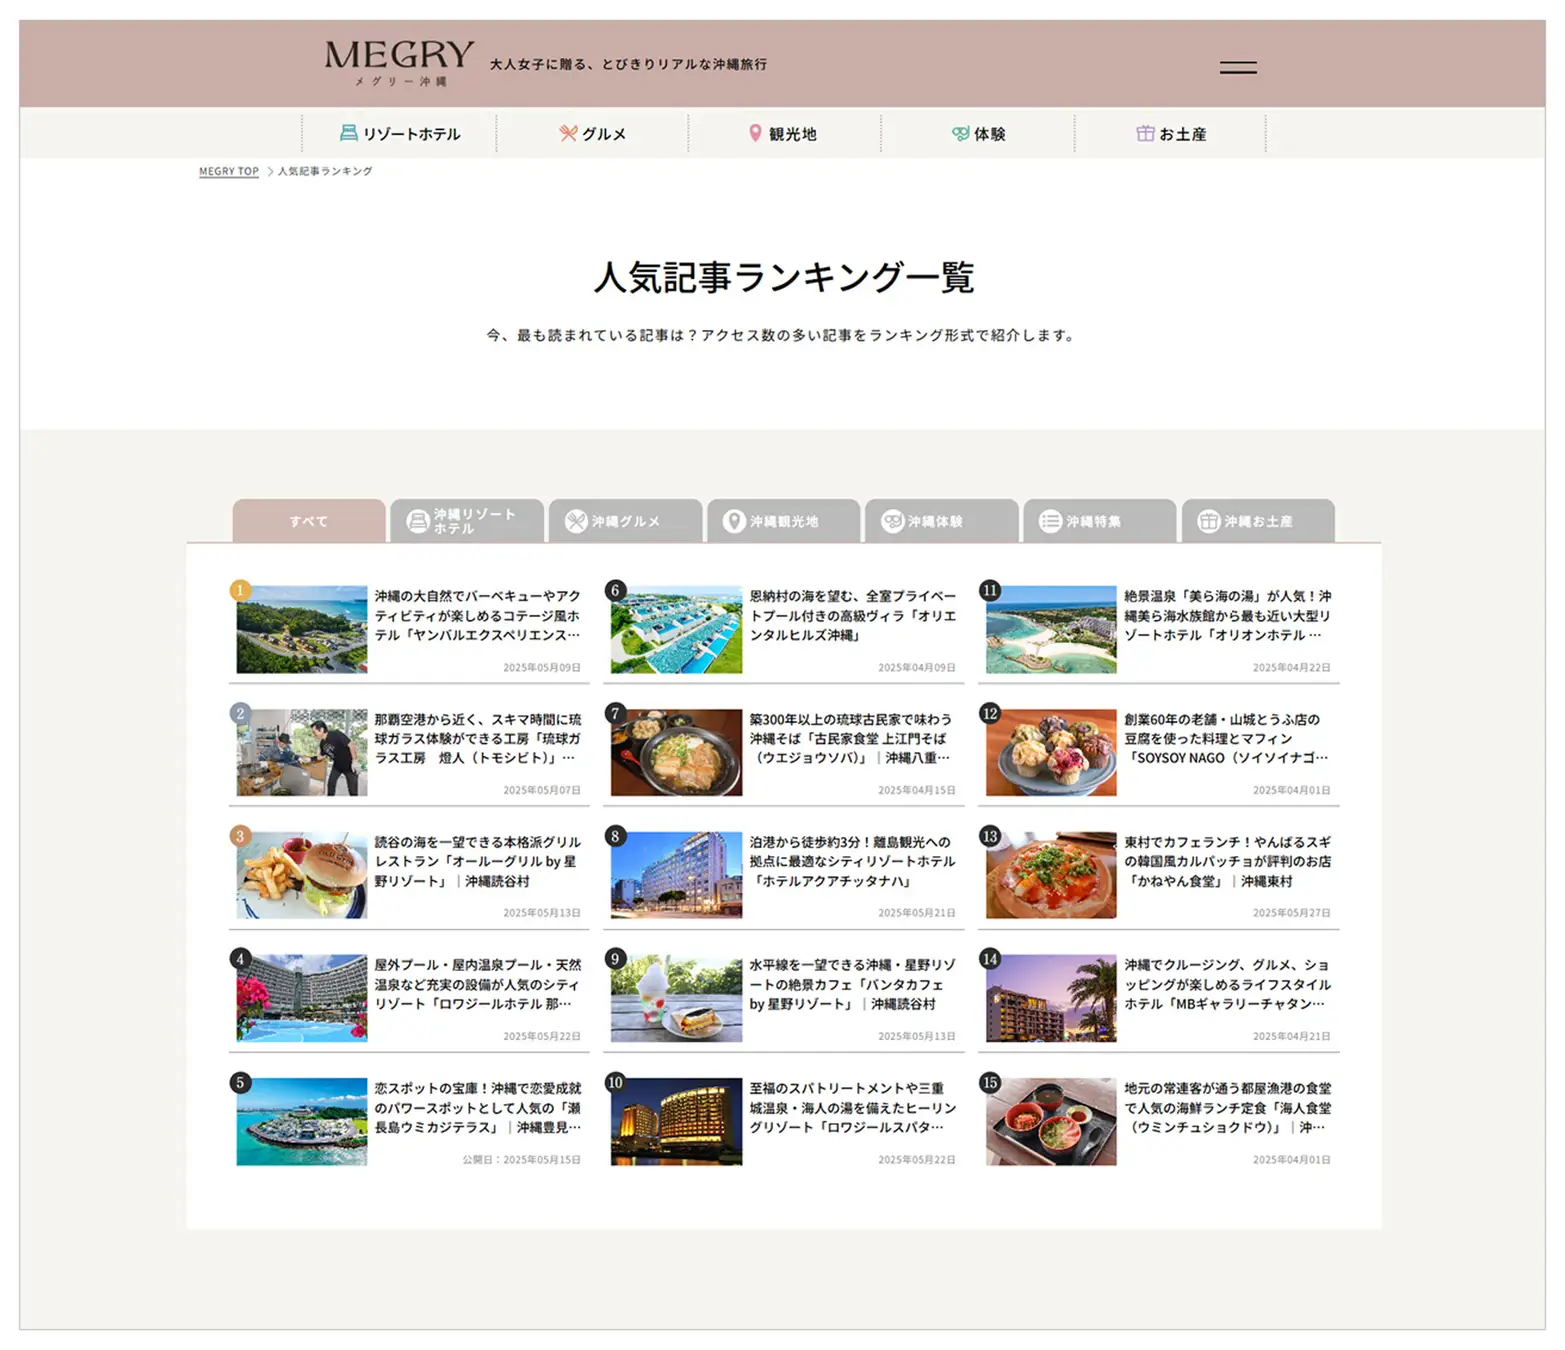Open rank 6 article about オリエンタルヒルズ沖縄
Image resolution: width=1565 pixels, height=1350 pixels.
point(852,615)
